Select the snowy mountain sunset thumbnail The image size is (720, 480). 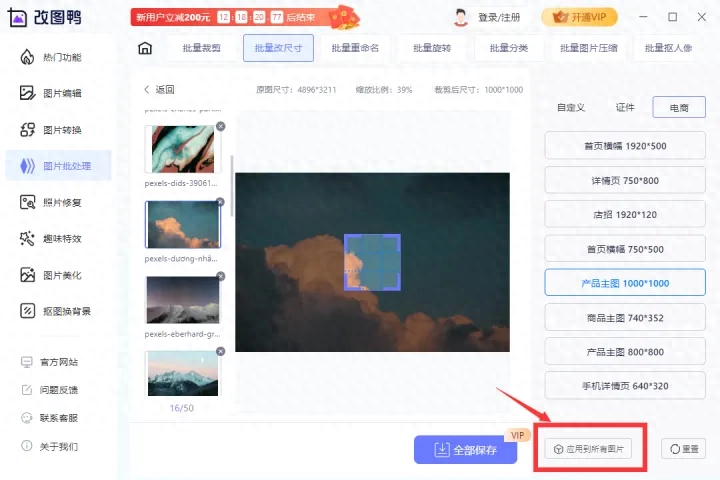(182, 373)
